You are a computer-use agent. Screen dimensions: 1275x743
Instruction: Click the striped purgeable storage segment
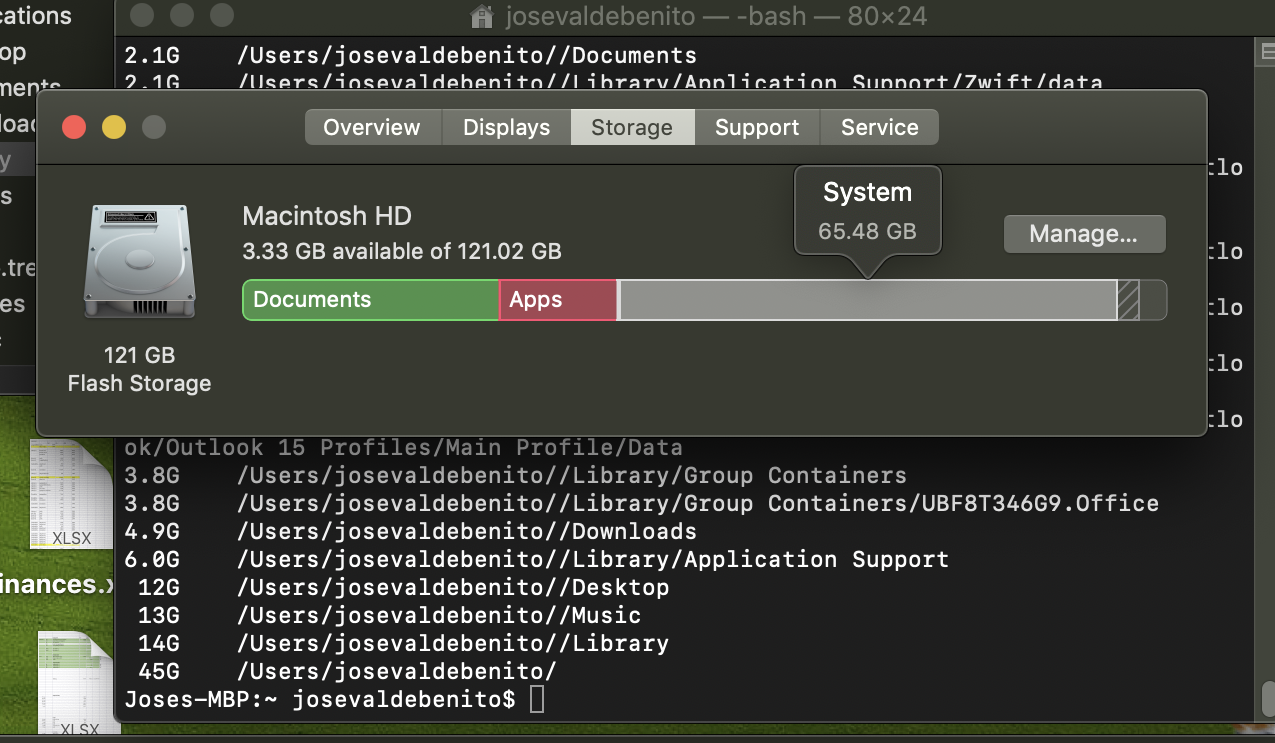pyautogui.click(x=1128, y=300)
